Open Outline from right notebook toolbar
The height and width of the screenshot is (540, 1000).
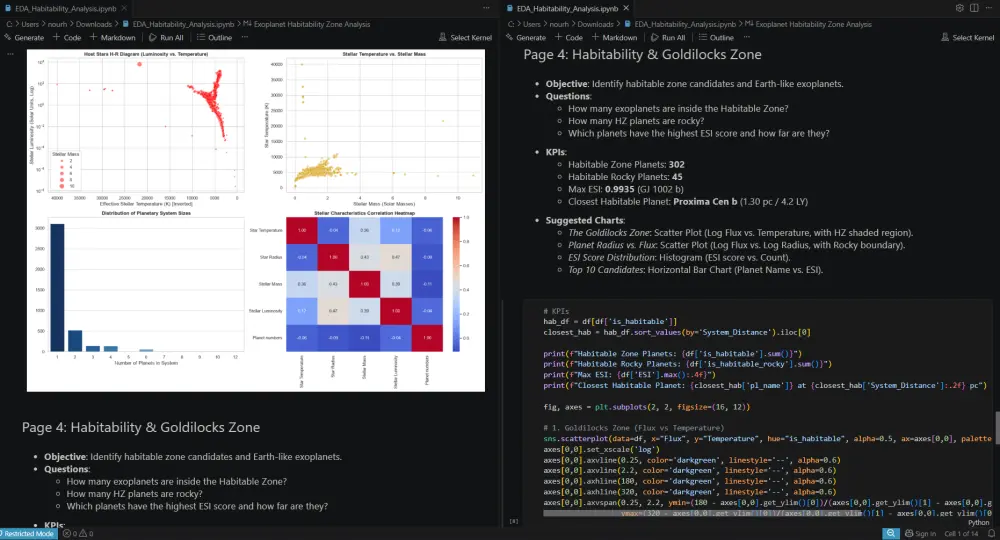pos(716,38)
